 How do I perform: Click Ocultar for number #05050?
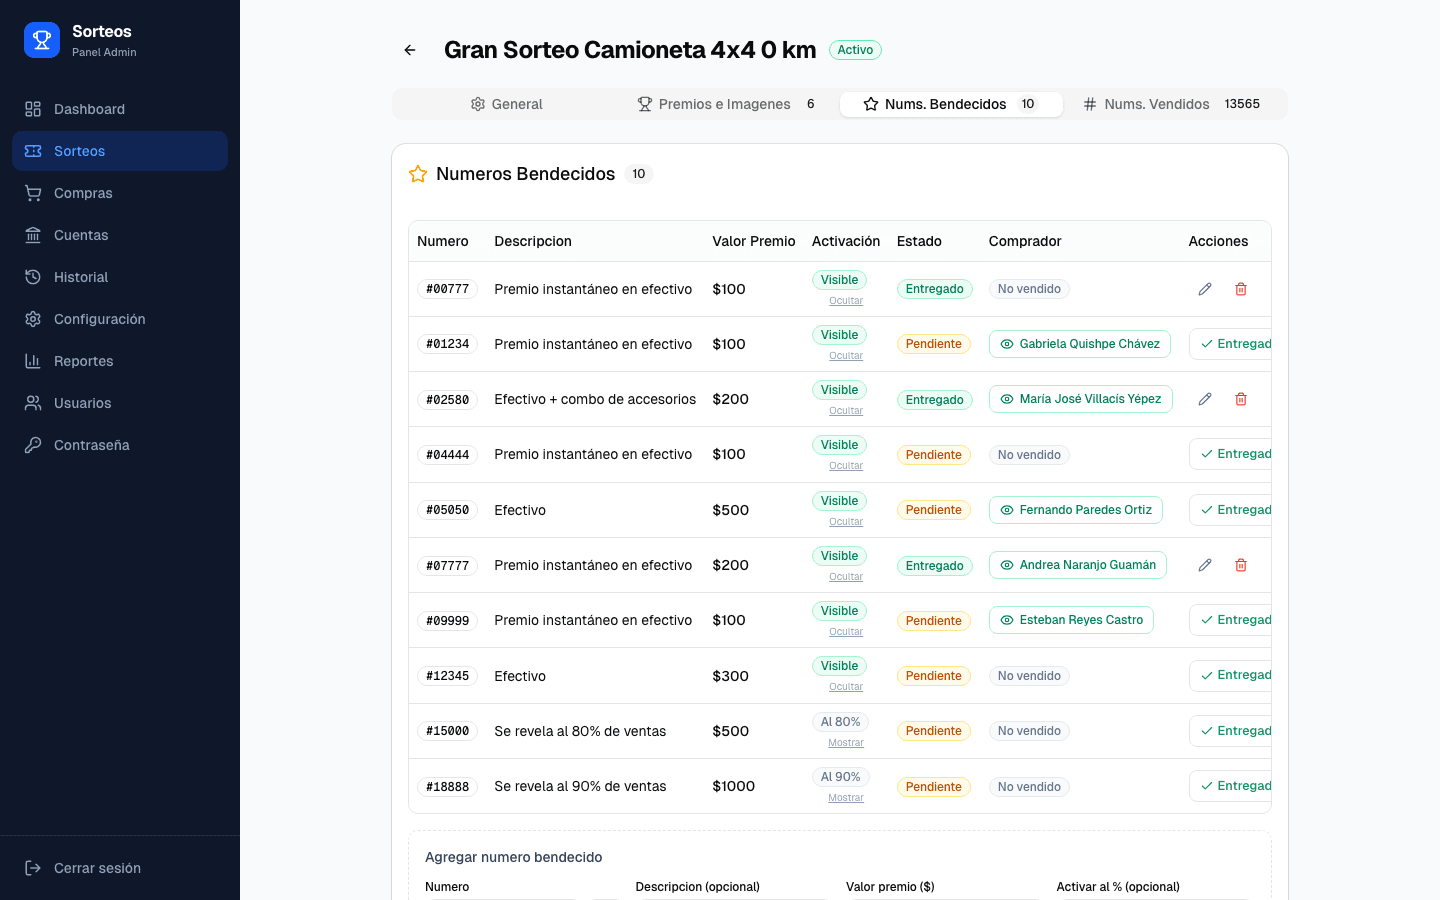pos(846,522)
